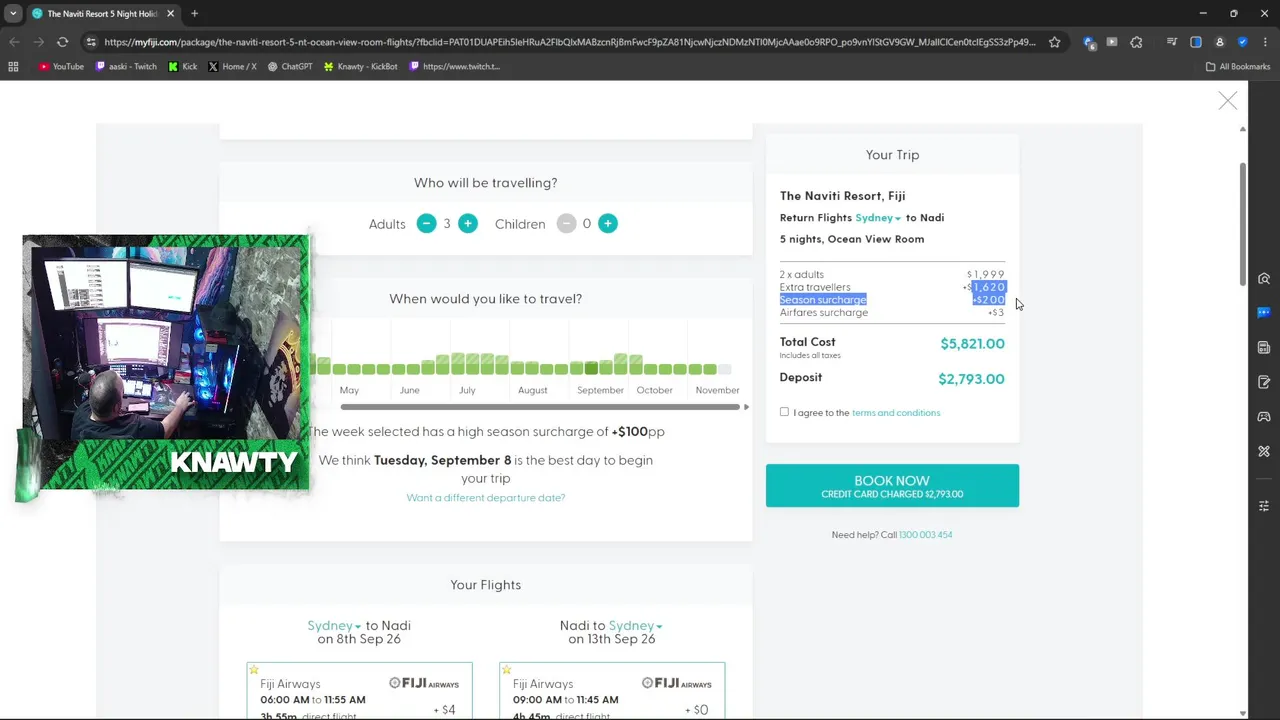
Task: Open sidebar news reader icon
Action: (x=1264, y=348)
